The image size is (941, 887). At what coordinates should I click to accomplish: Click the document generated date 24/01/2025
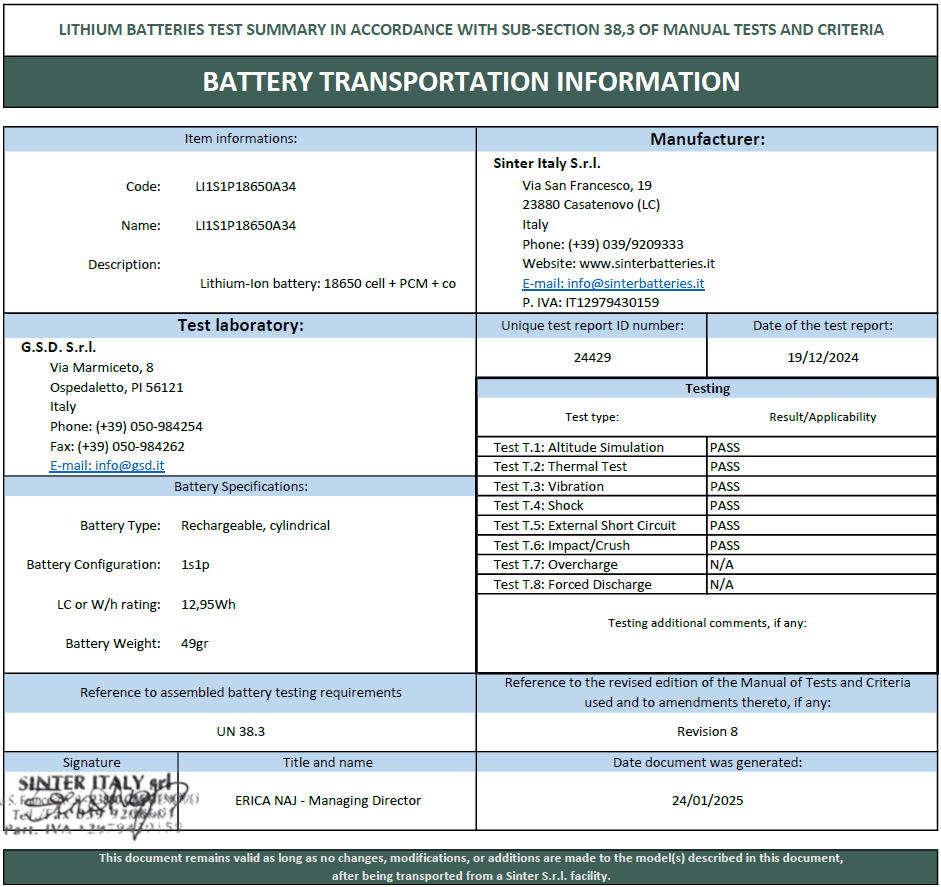[707, 801]
